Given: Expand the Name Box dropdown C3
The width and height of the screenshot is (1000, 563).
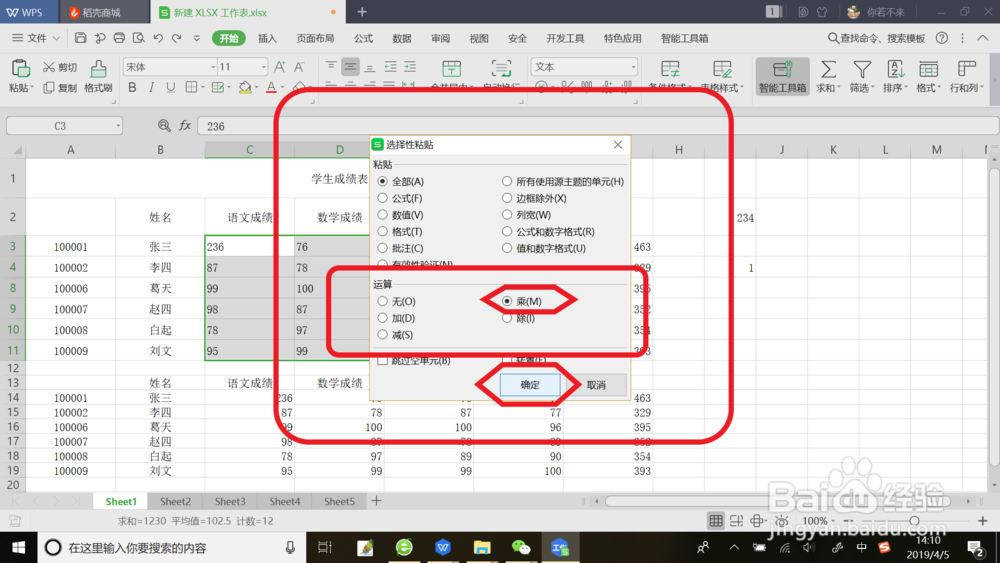Looking at the screenshot, I should [118, 126].
